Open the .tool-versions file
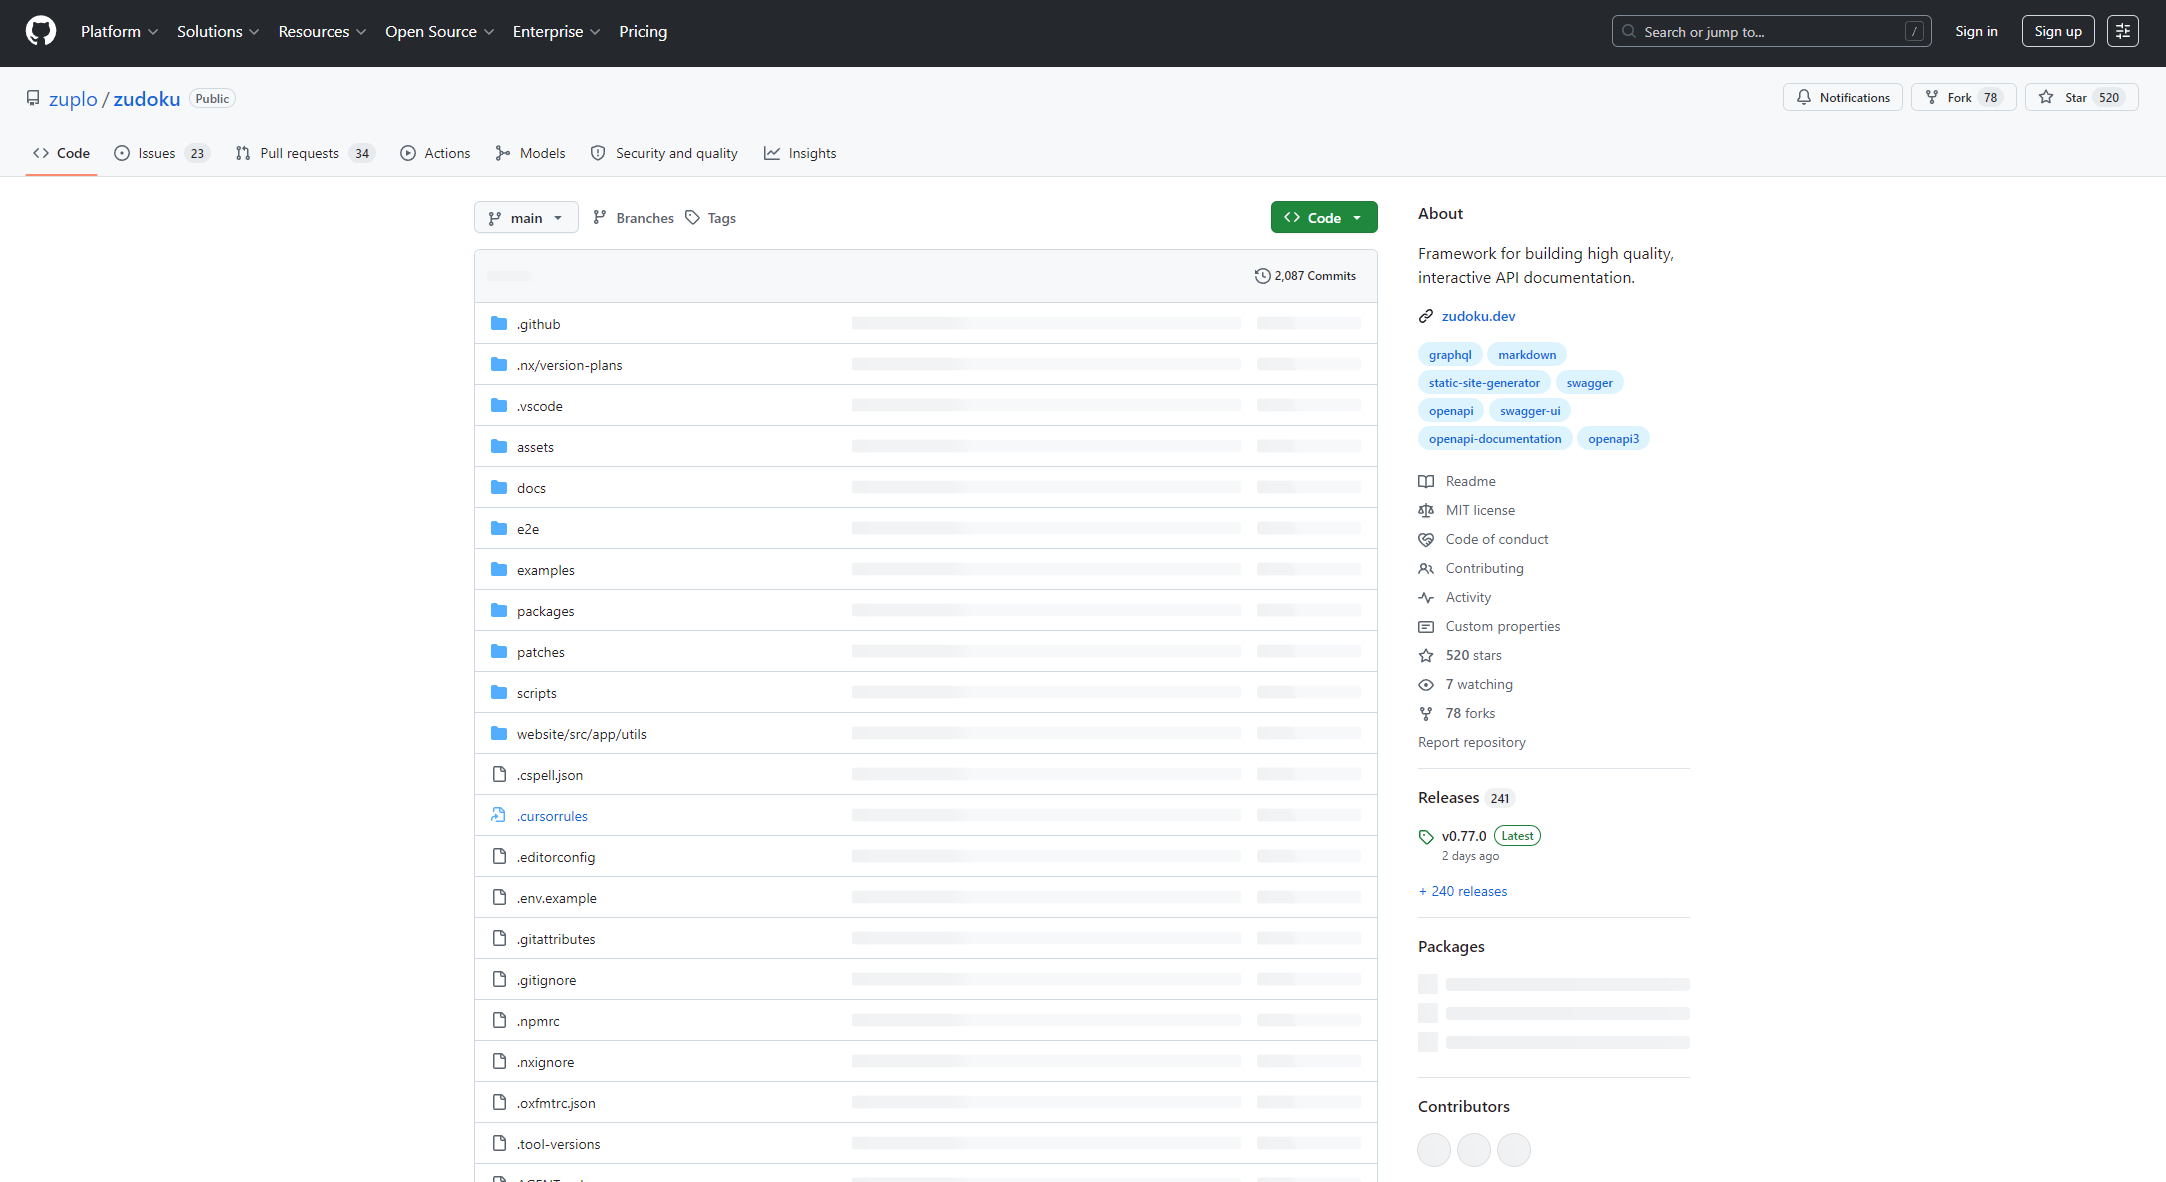2166x1182 pixels. (559, 1144)
